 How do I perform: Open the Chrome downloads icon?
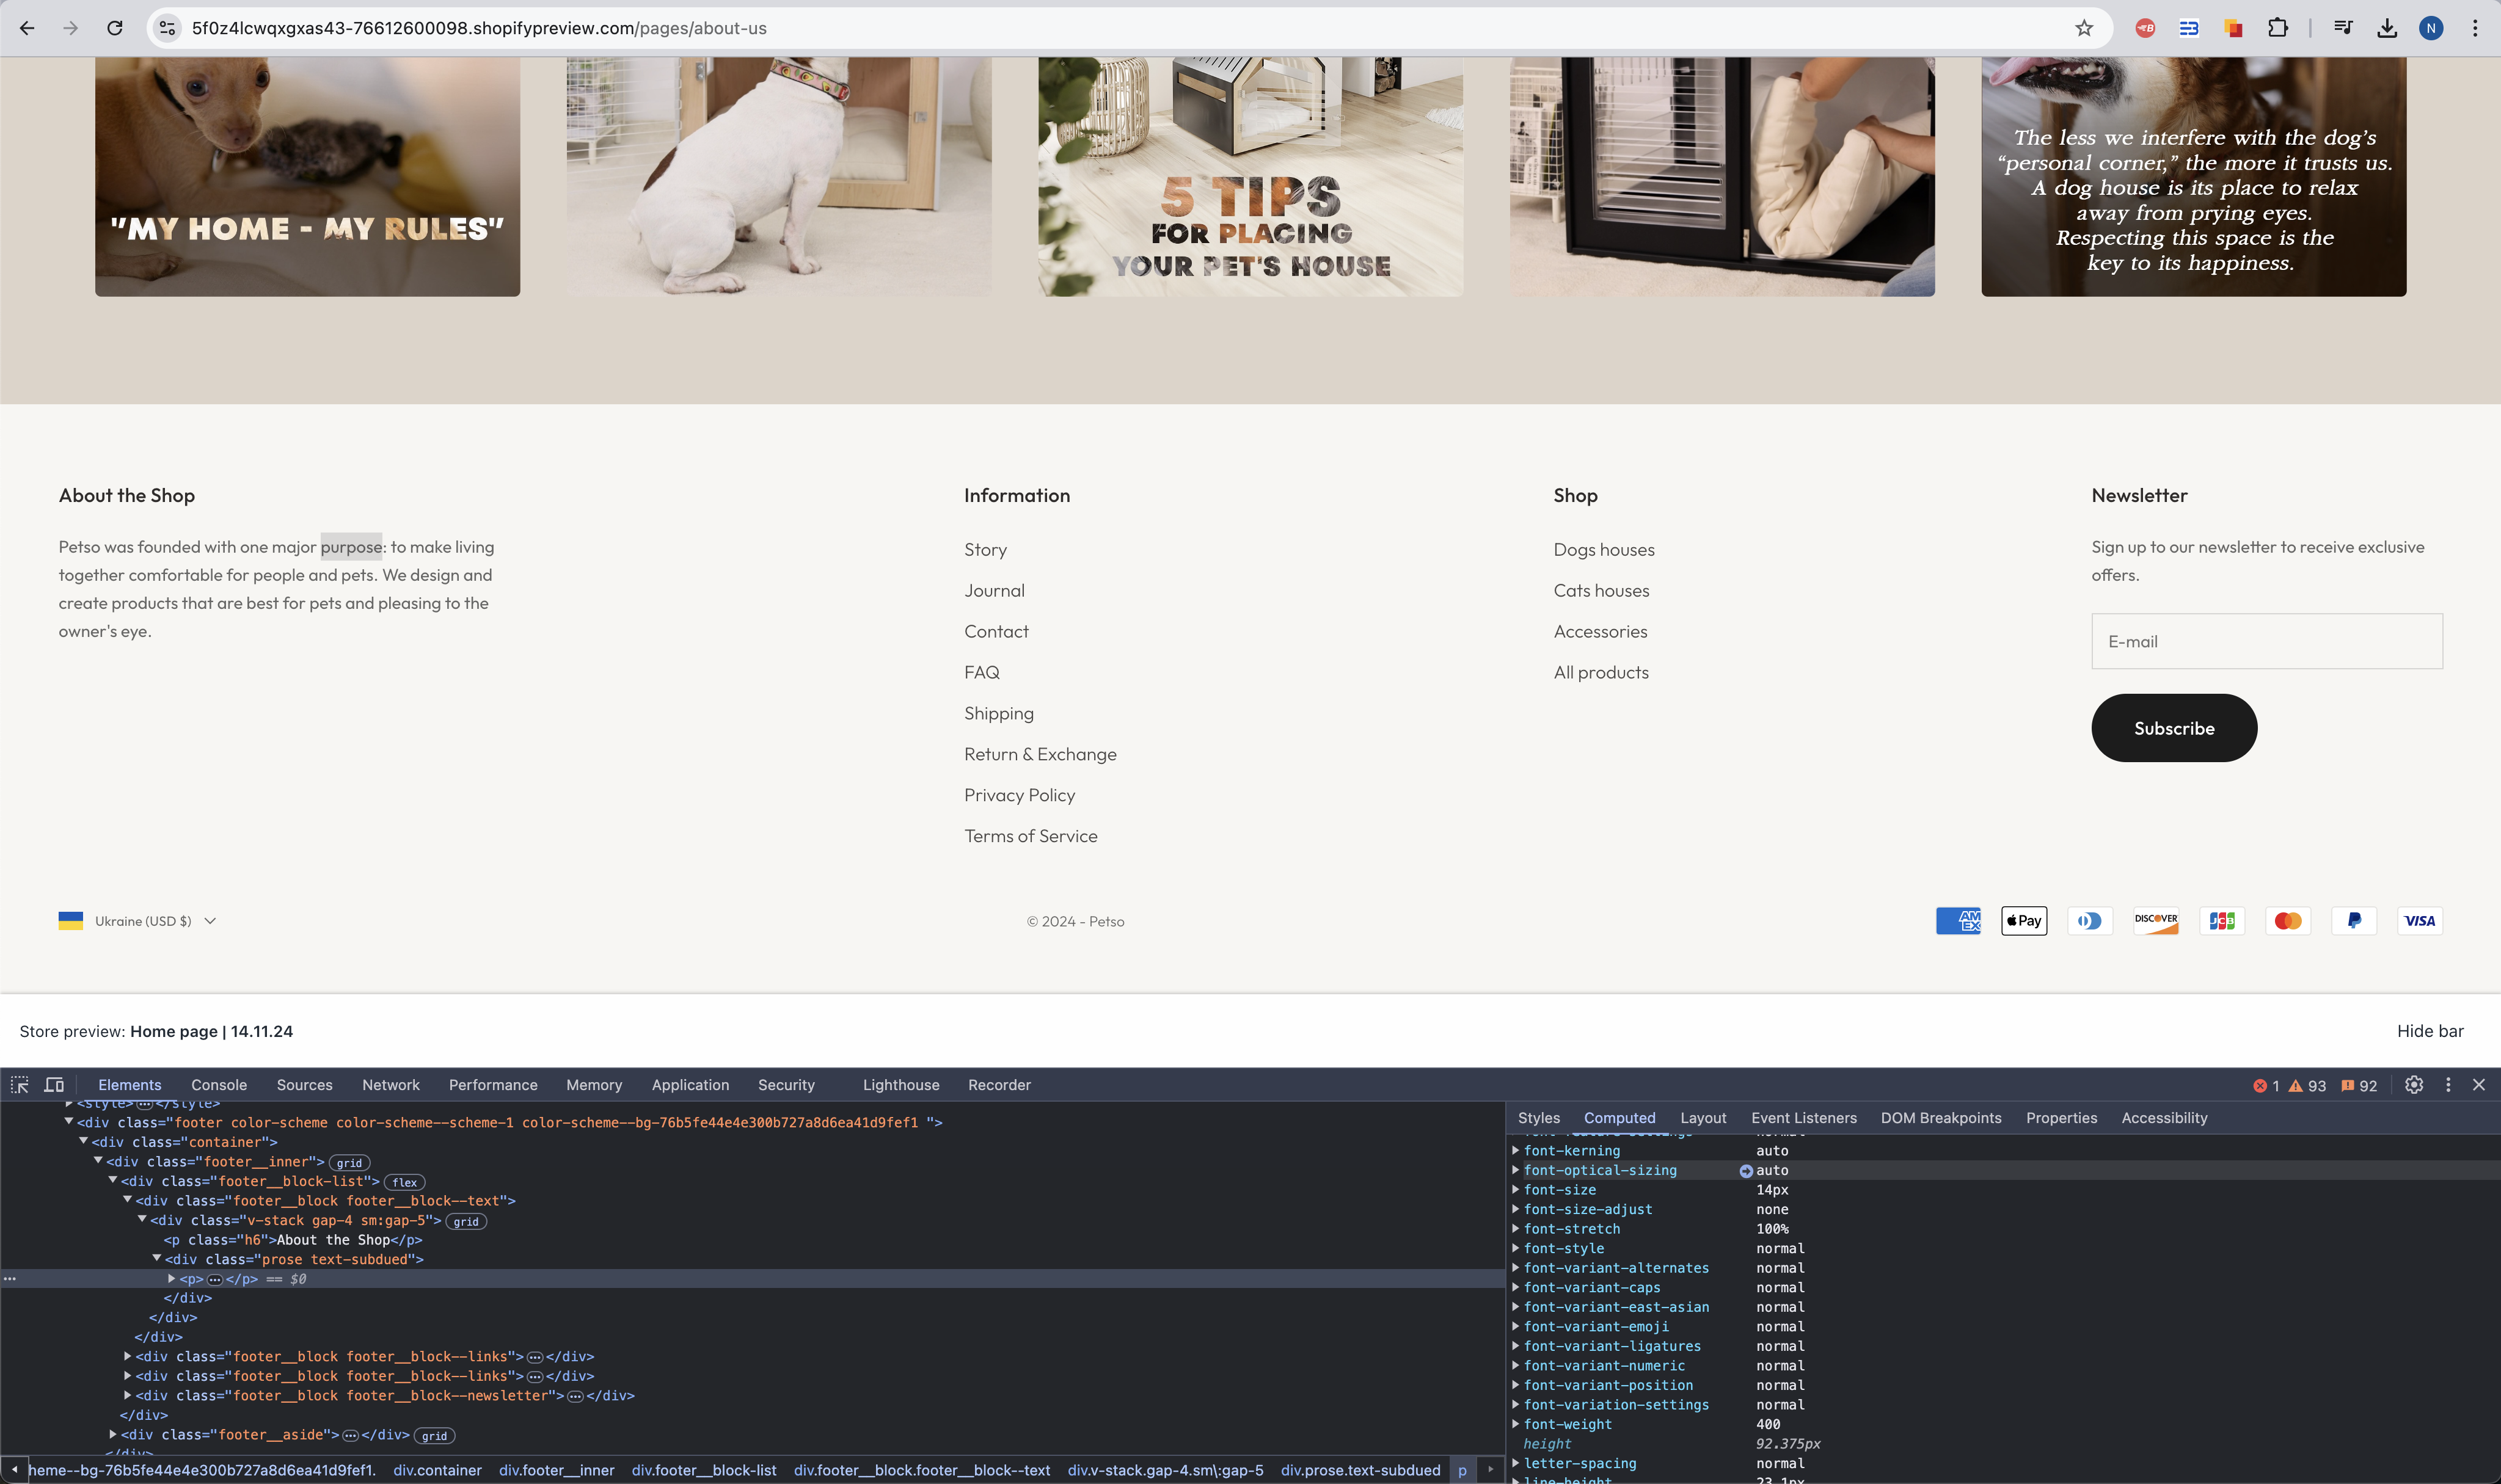pyautogui.click(x=2387, y=28)
